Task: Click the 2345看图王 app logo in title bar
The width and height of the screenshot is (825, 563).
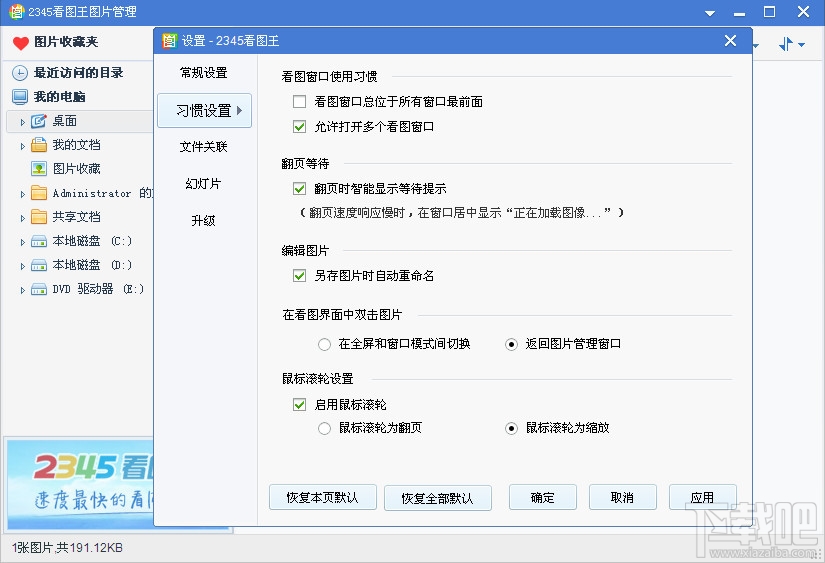Action: pyautogui.click(x=16, y=12)
